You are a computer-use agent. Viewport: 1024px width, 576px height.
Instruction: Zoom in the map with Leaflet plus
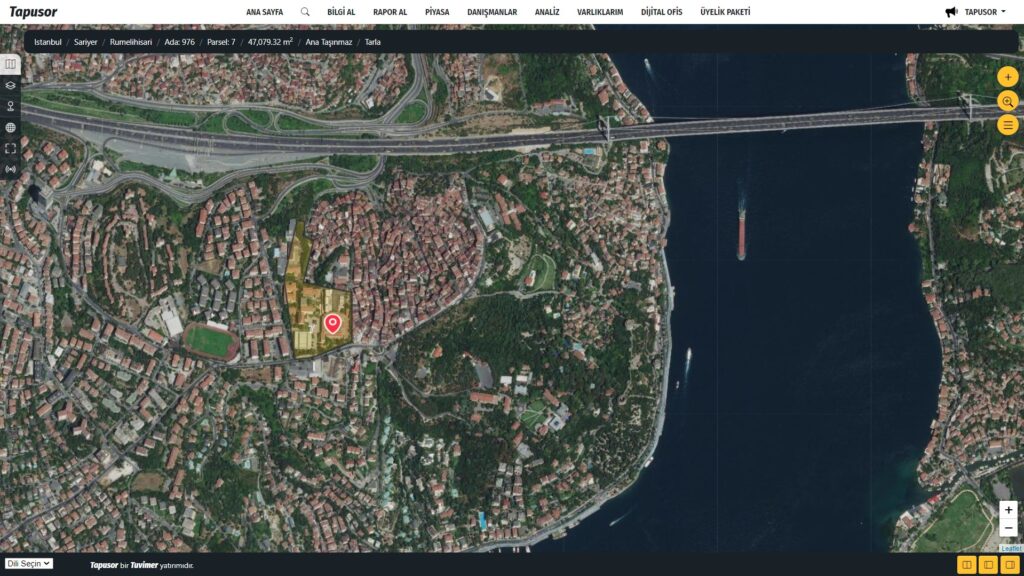[1008, 510]
